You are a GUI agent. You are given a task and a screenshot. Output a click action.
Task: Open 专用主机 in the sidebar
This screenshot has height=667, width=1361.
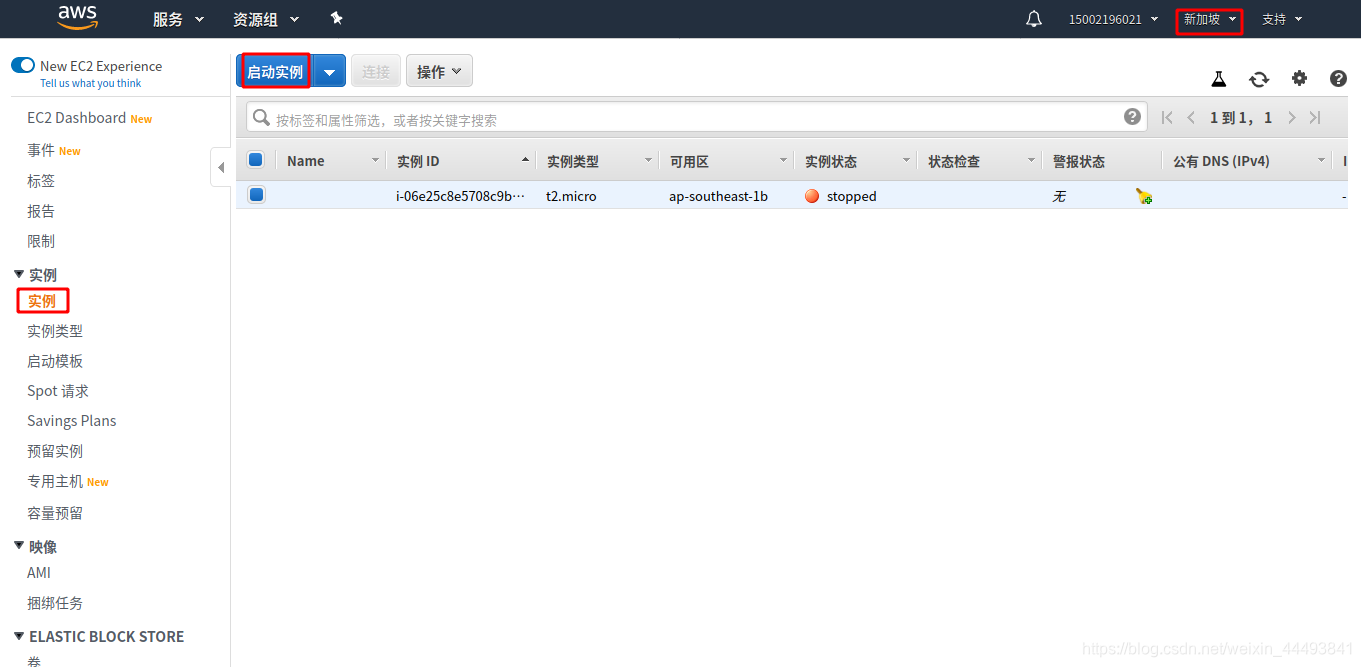[55, 481]
